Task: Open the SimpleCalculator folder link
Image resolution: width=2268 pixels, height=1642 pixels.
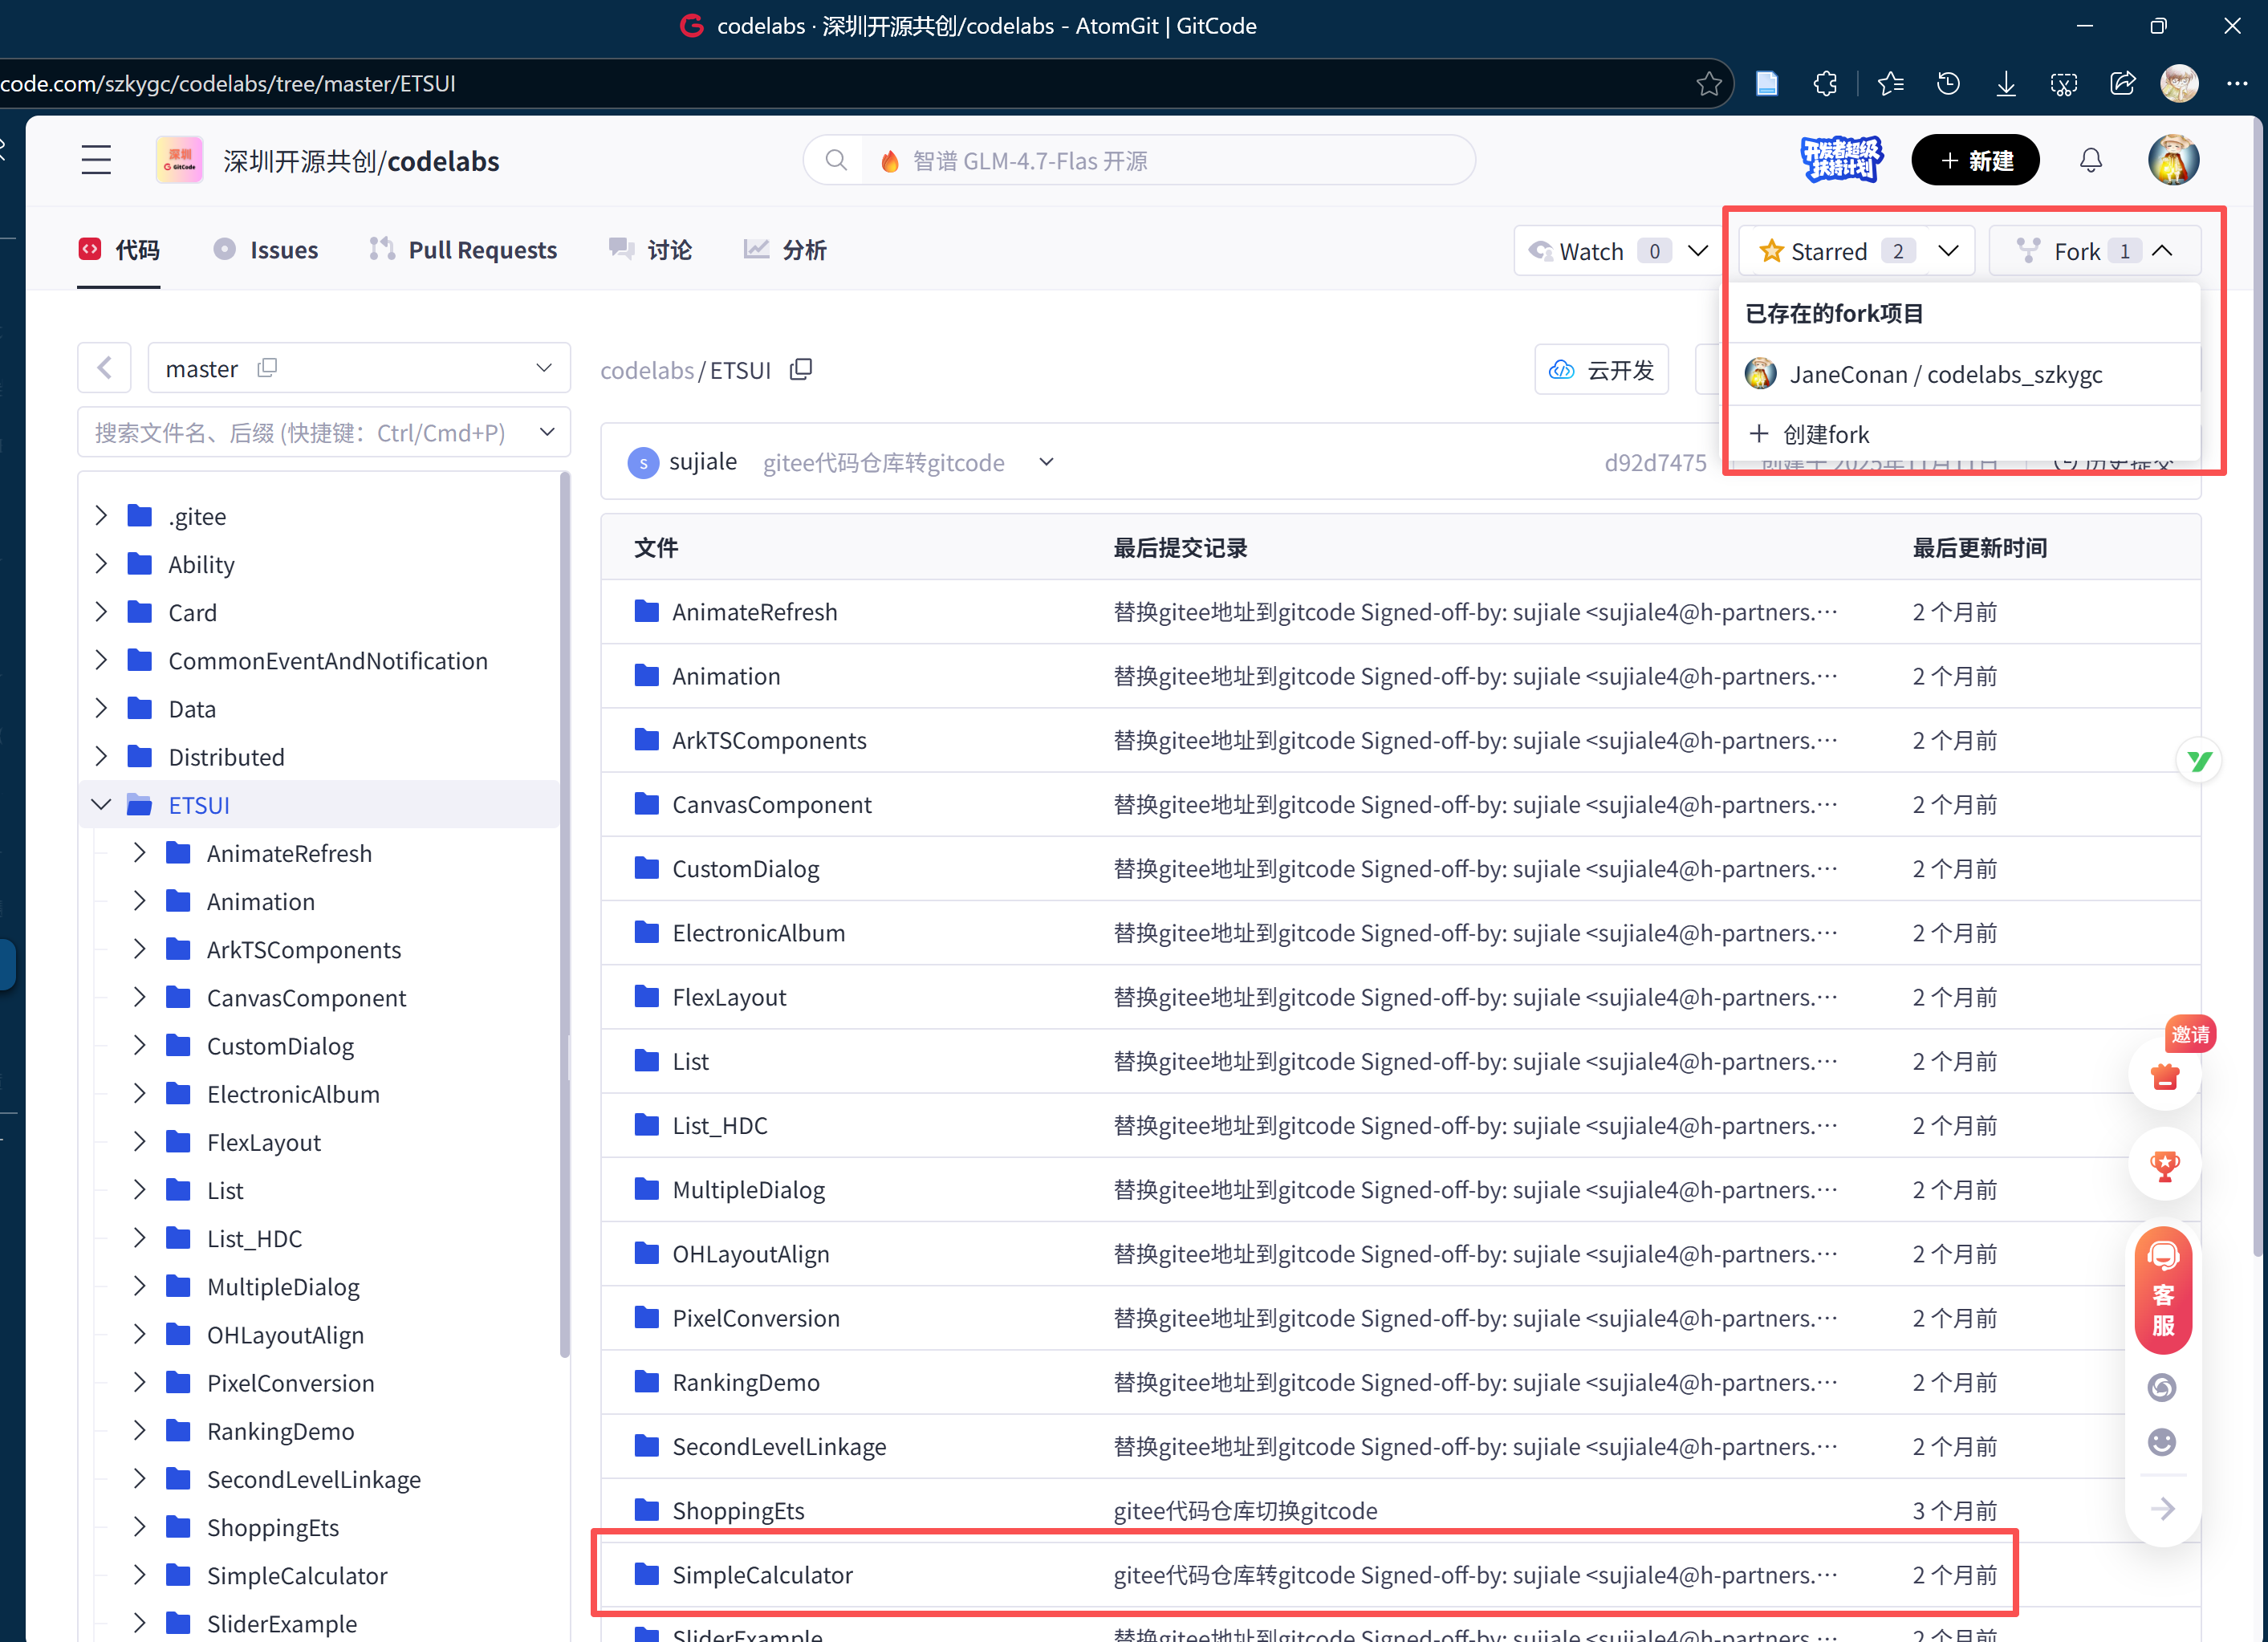Action: (x=762, y=1575)
